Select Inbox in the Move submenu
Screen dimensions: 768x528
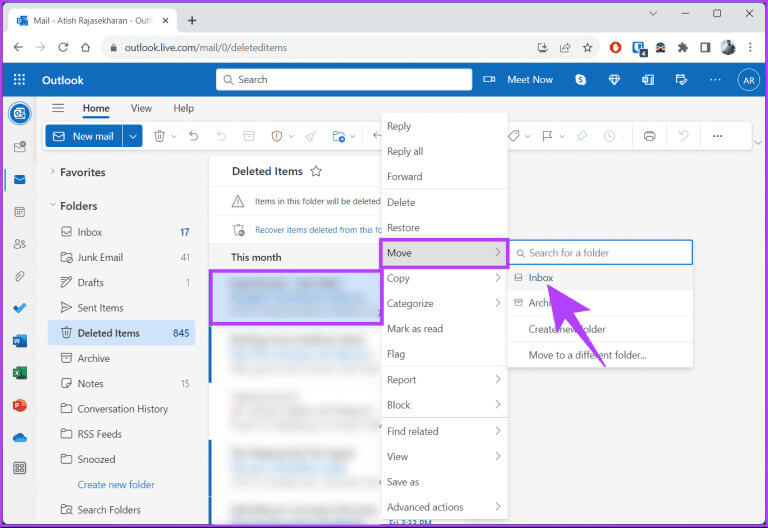click(600, 278)
